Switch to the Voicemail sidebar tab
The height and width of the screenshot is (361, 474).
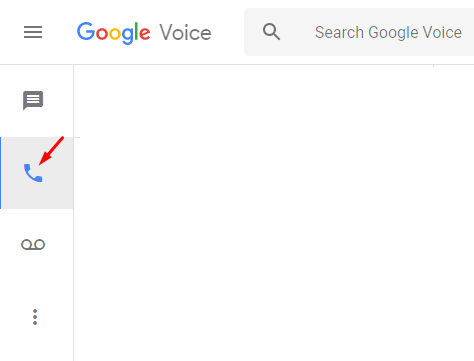(37, 245)
